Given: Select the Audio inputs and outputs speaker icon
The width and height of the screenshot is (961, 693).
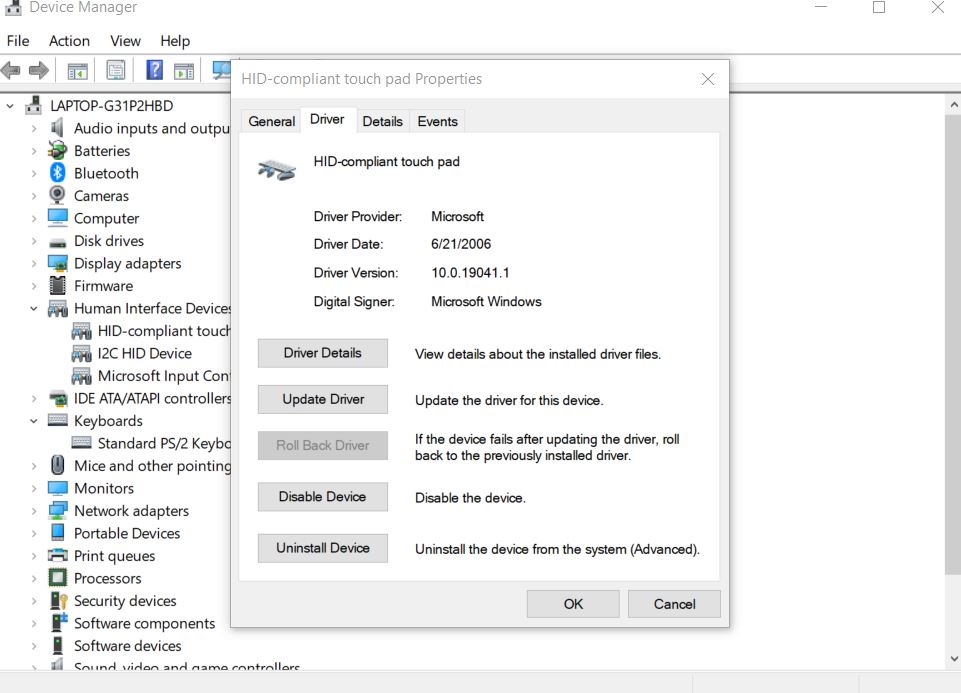Looking at the screenshot, I should click(58, 128).
